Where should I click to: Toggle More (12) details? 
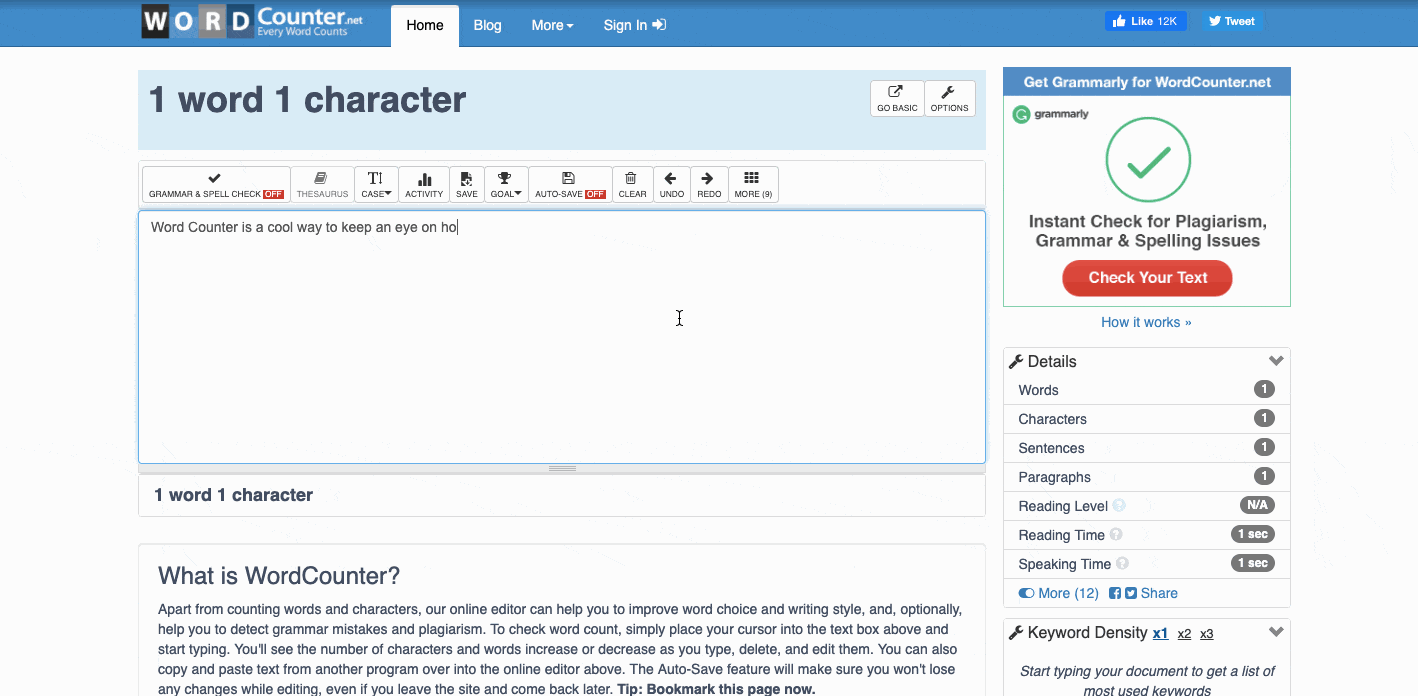1058,593
